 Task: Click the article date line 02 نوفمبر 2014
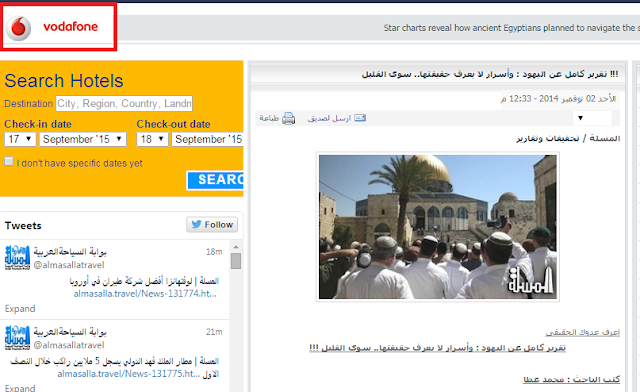pyautogui.click(x=558, y=99)
